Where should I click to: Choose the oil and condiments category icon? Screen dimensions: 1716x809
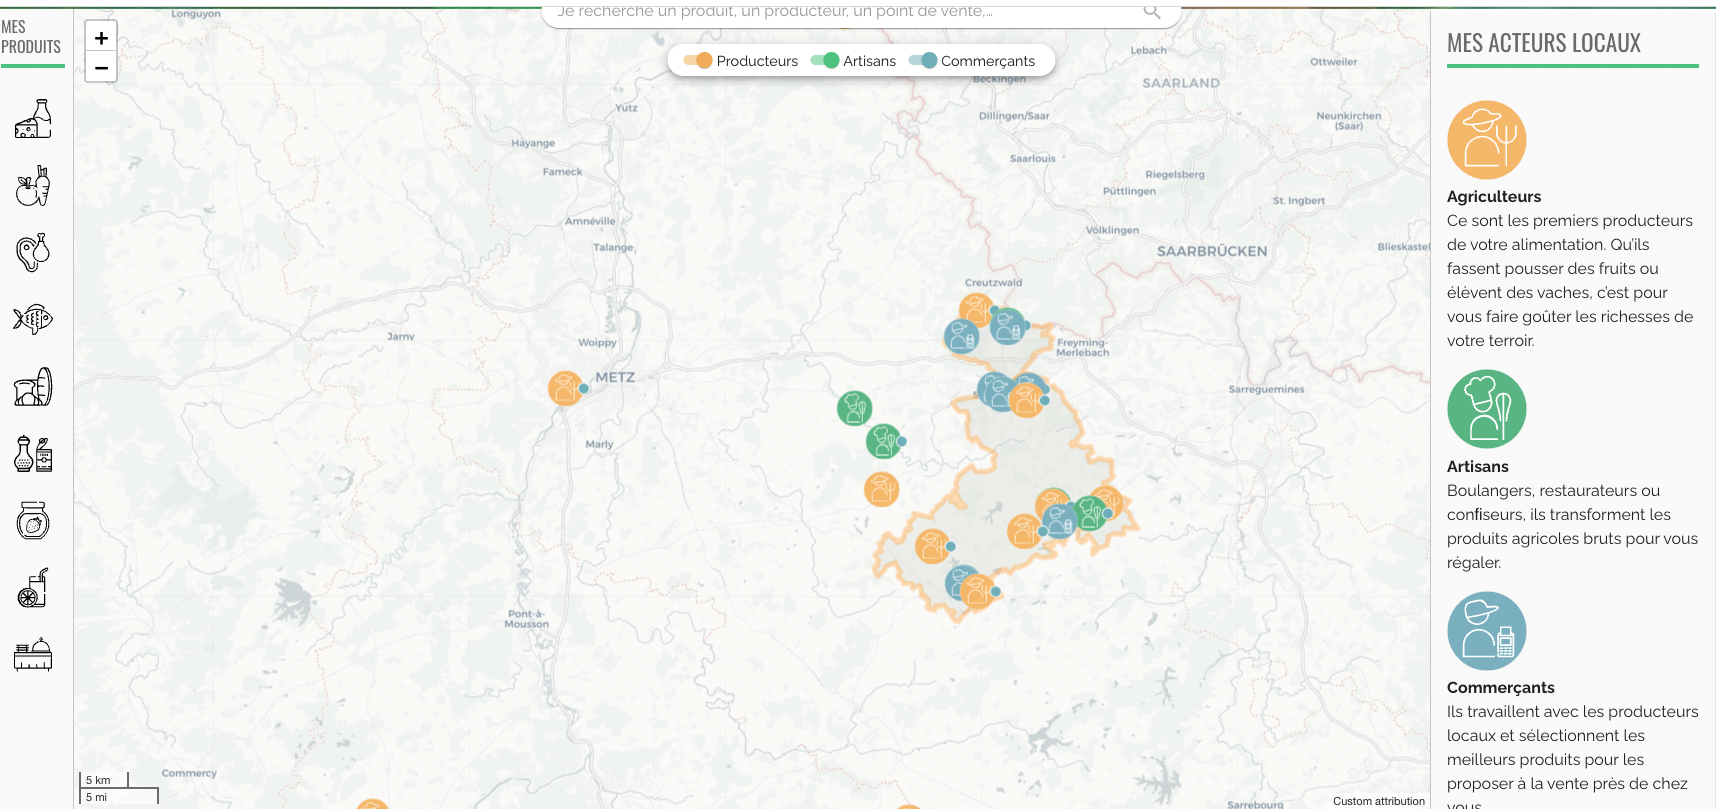(x=33, y=454)
